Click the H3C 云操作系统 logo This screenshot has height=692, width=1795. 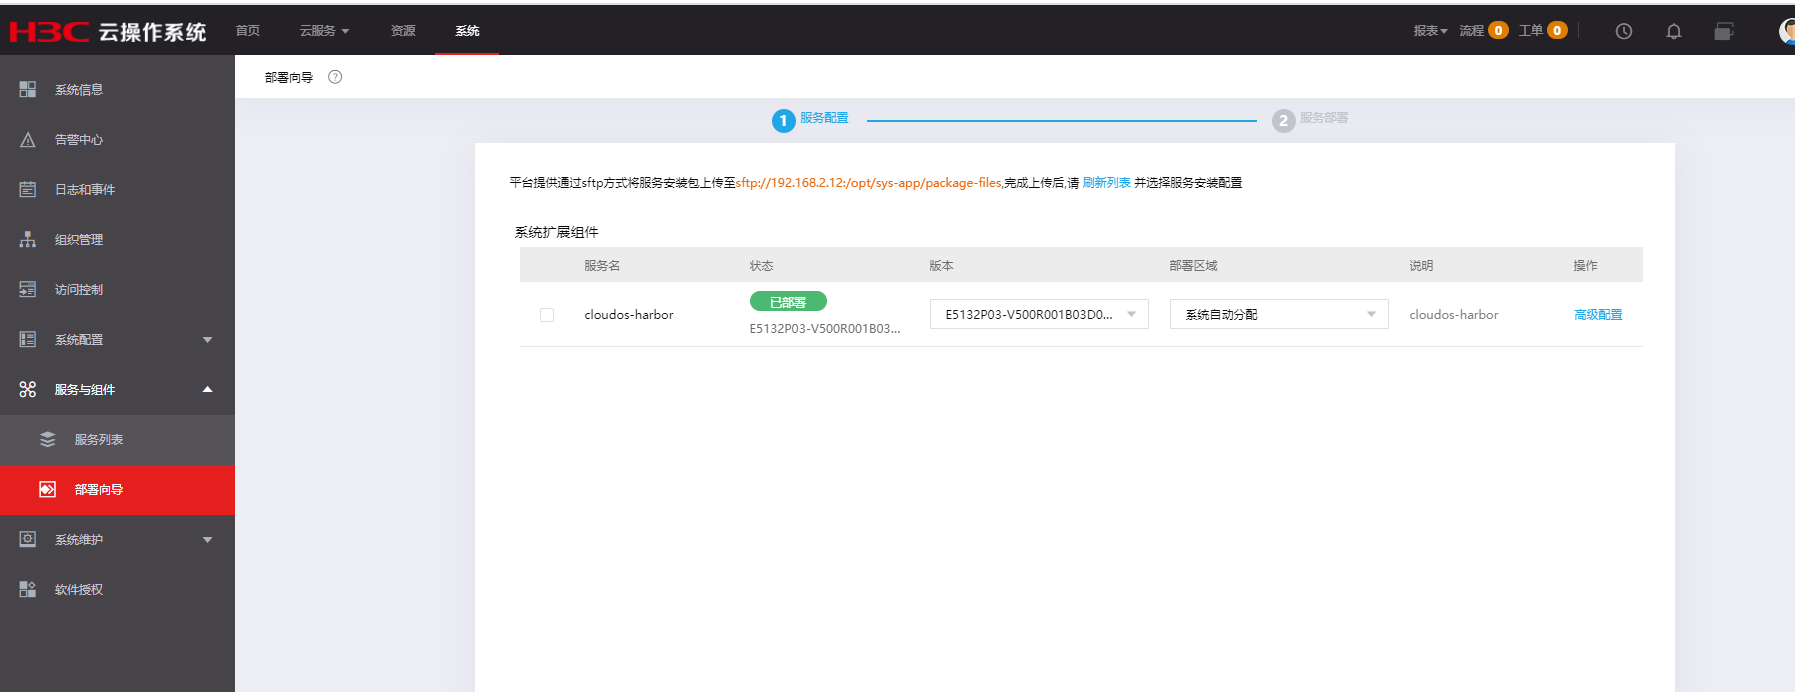108,32
